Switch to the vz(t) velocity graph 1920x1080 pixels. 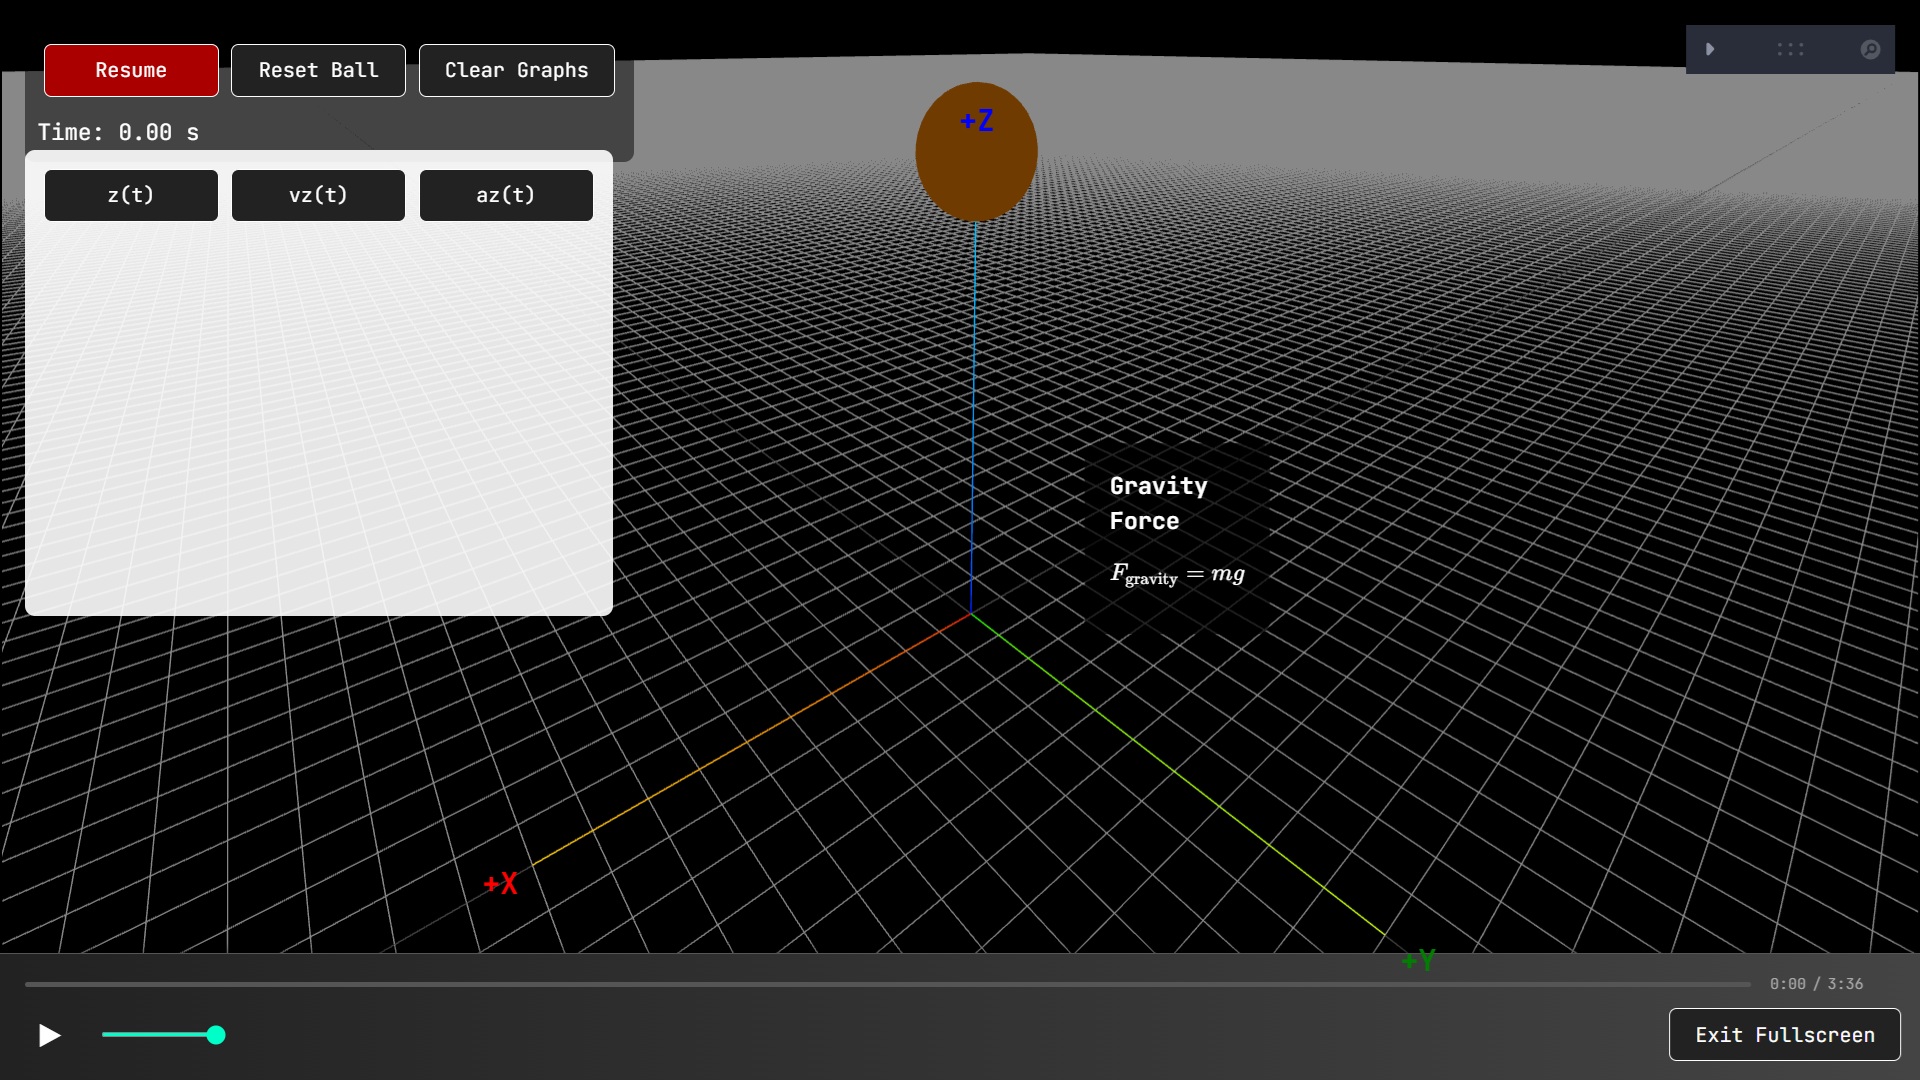pyautogui.click(x=318, y=195)
